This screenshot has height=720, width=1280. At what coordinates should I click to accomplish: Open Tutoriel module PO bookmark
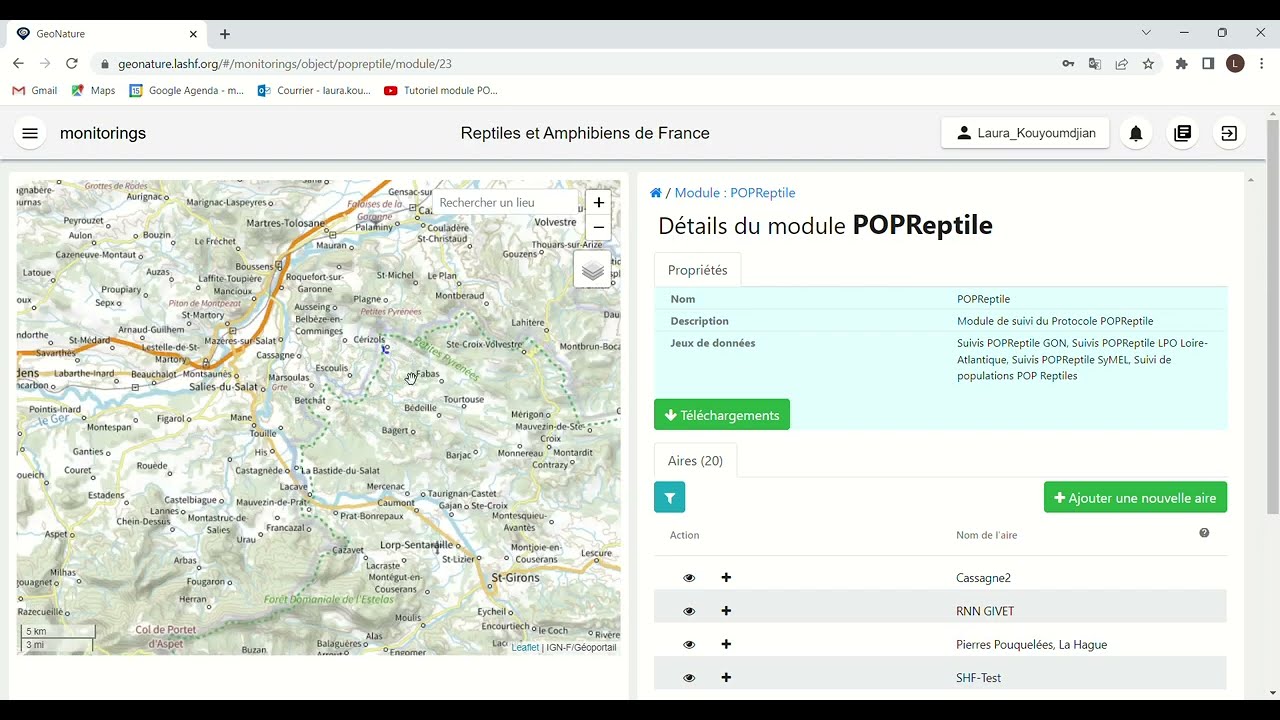tap(441, 90)
